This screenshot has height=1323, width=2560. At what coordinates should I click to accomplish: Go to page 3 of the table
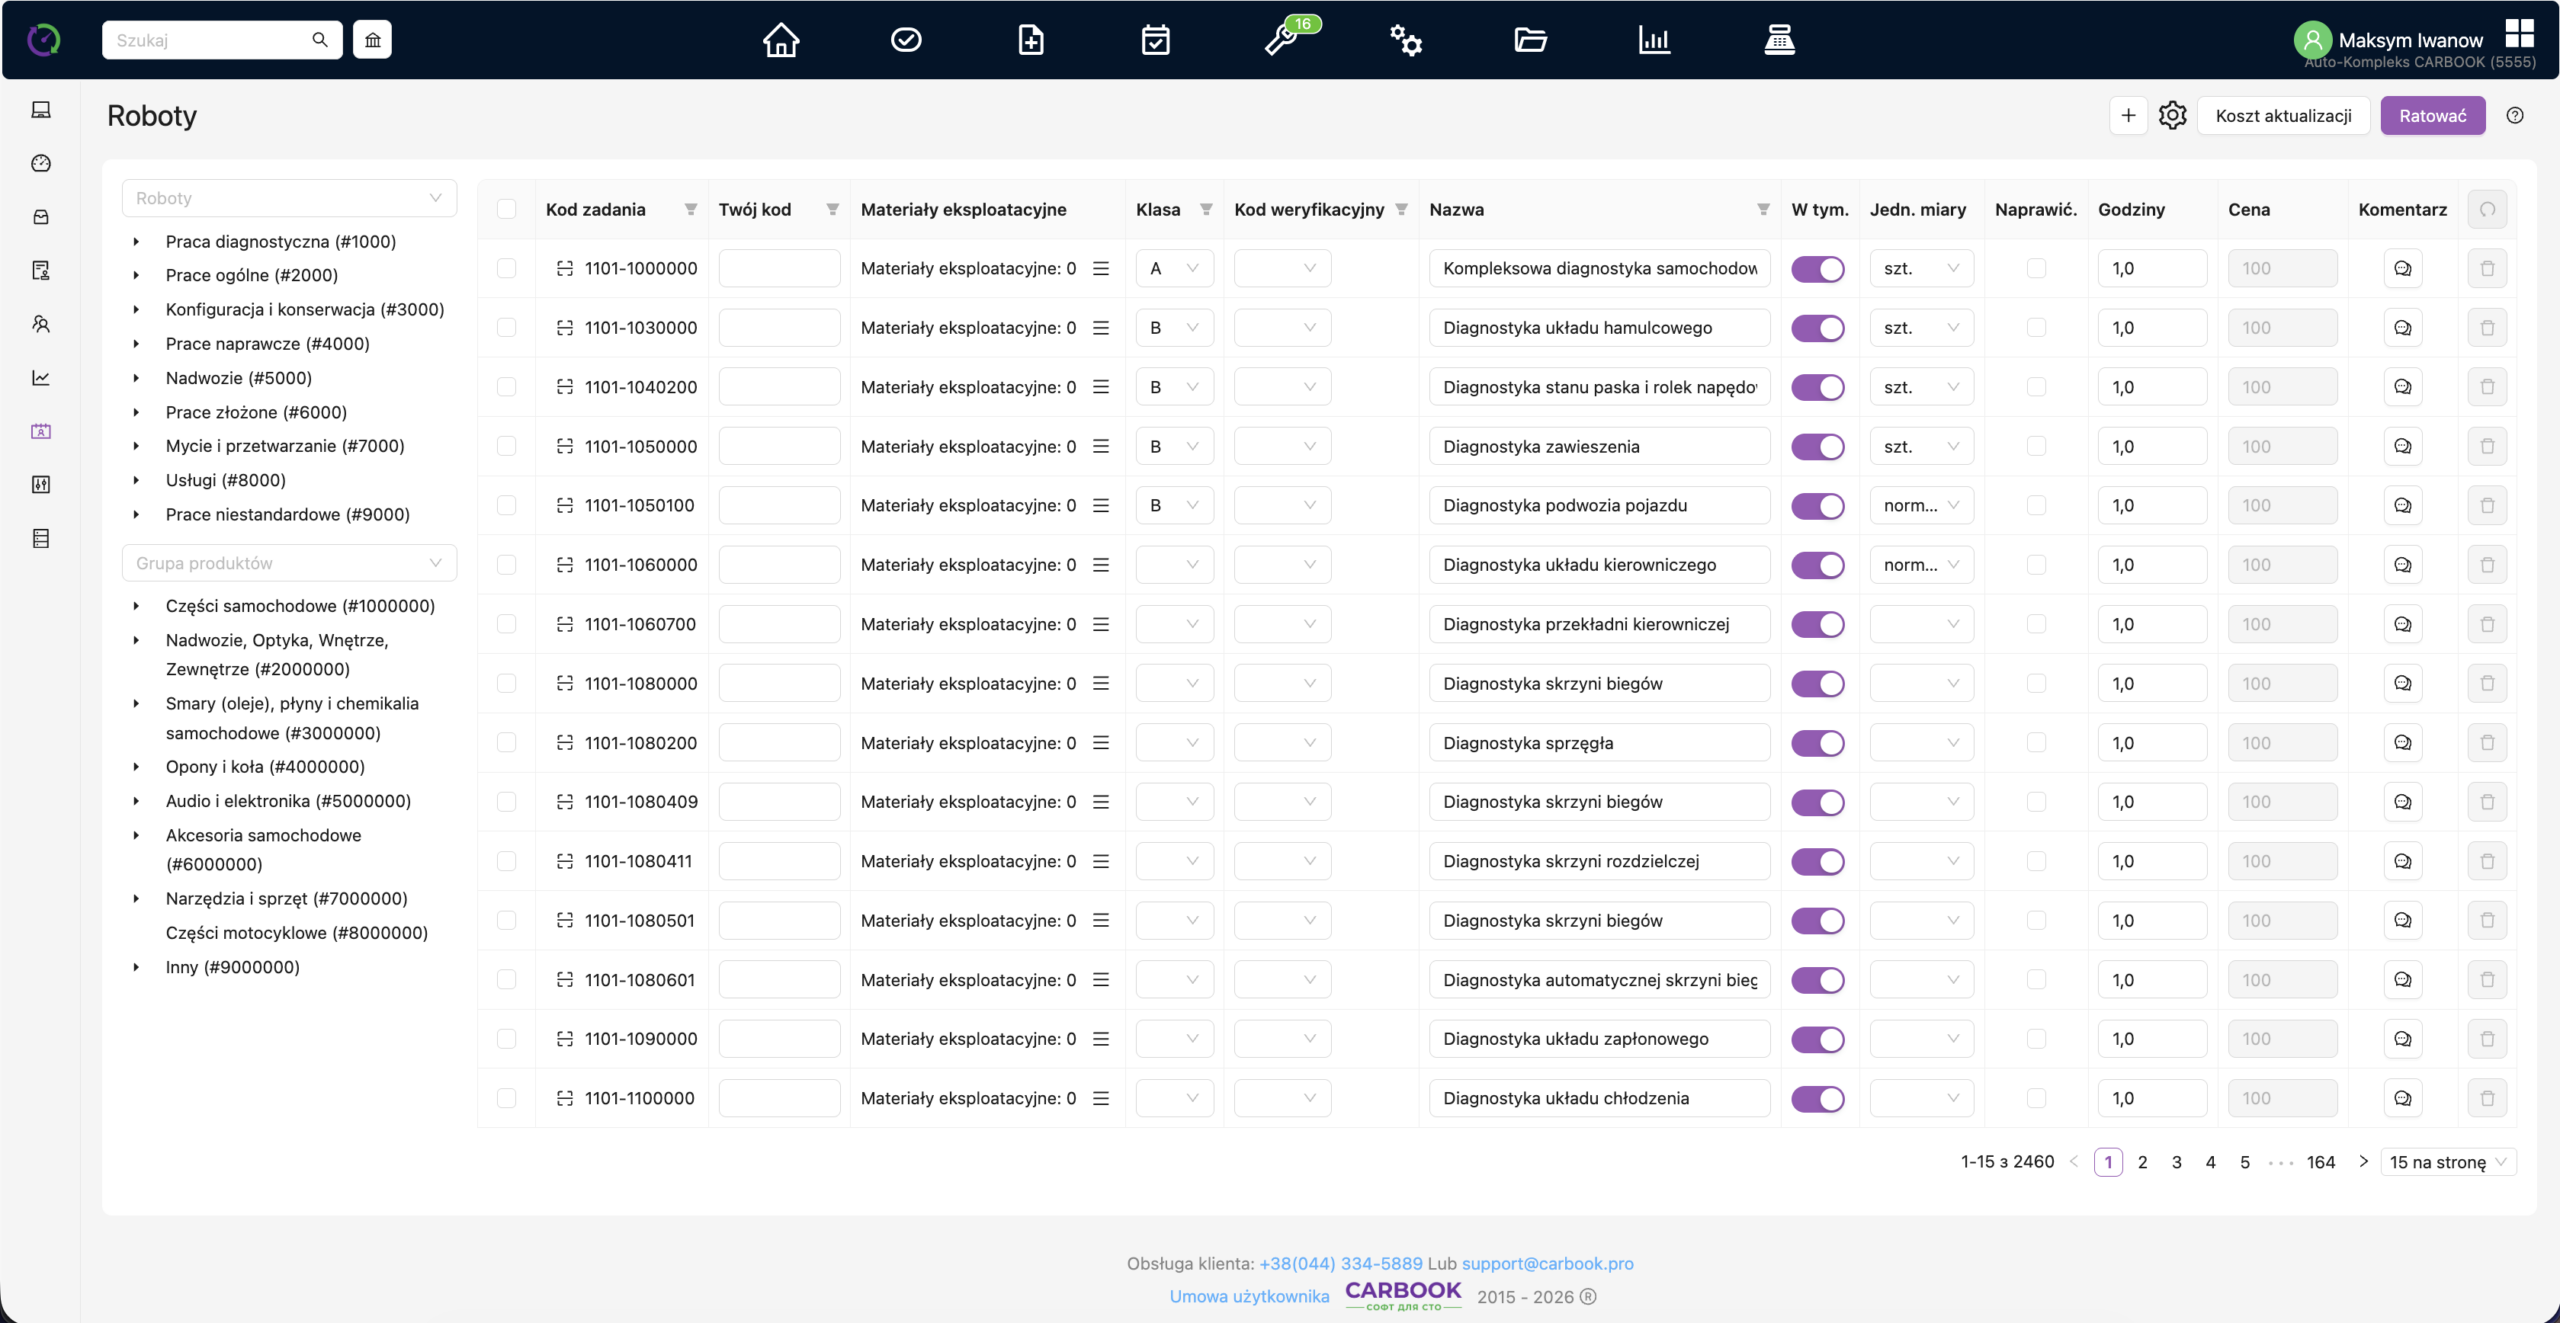[x=2176, y=1162]
